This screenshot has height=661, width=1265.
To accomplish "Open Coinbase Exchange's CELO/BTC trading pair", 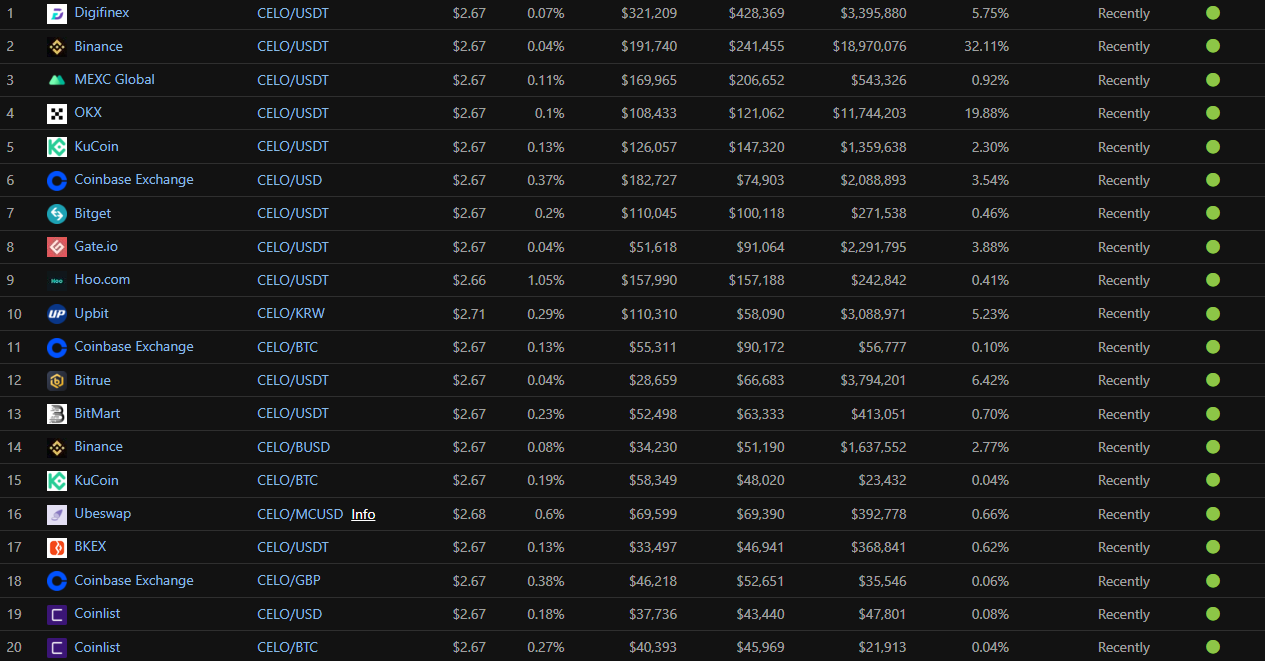I will click(288, 347).
